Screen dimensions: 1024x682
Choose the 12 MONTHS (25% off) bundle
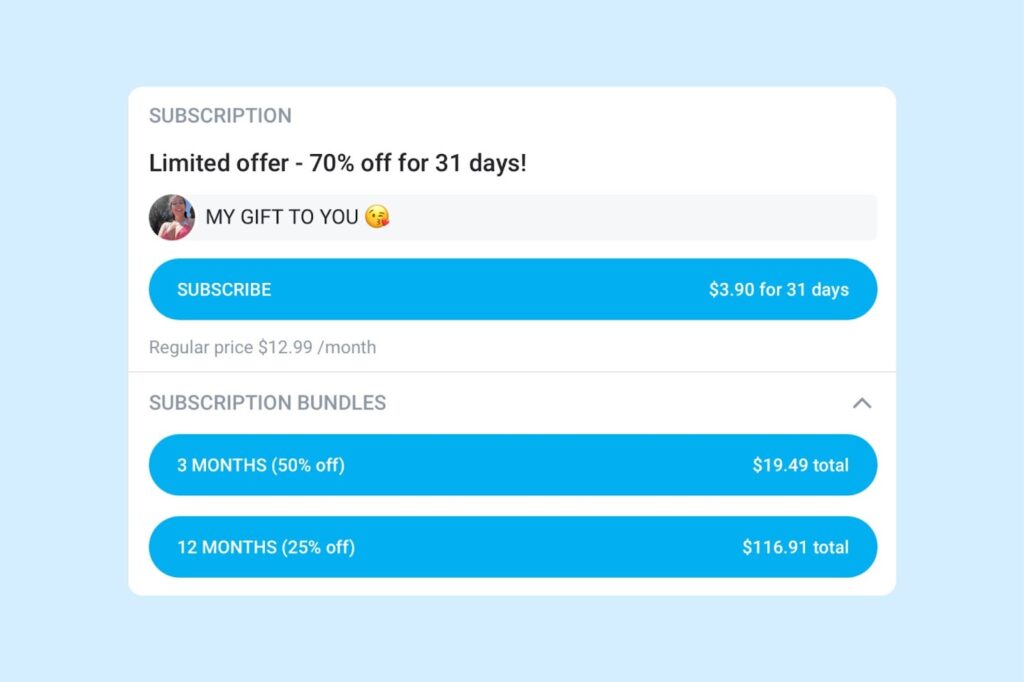click(266, 547)
